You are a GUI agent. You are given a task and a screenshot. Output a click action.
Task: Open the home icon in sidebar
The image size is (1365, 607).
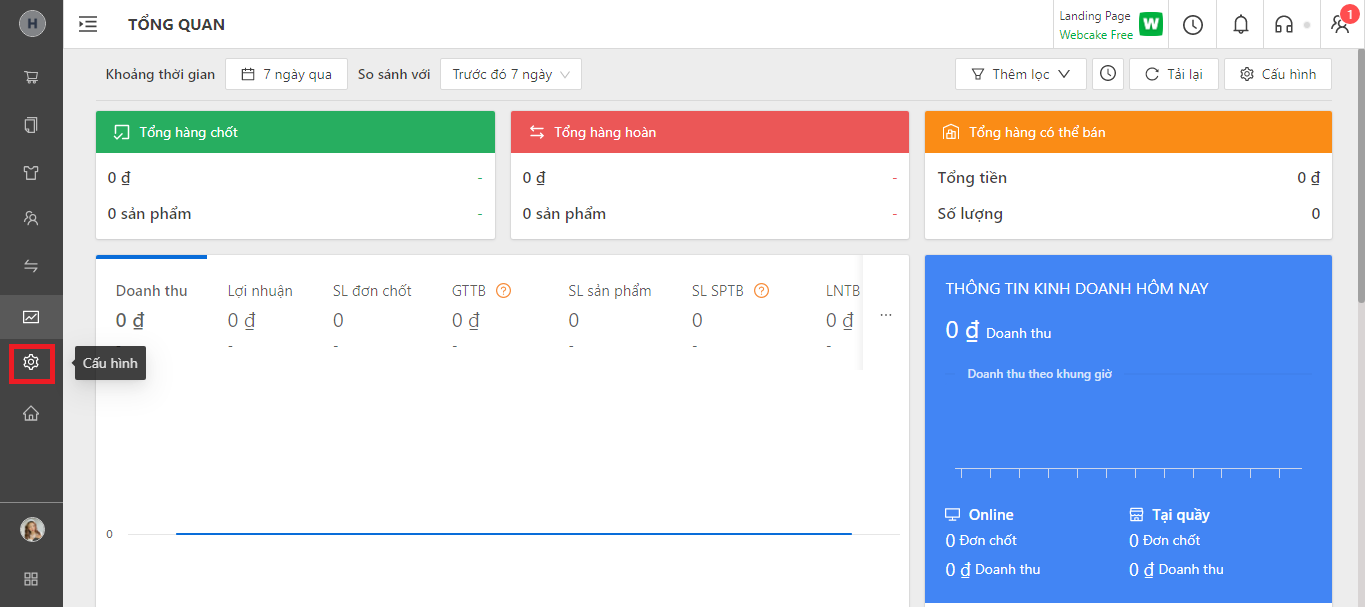31,413
